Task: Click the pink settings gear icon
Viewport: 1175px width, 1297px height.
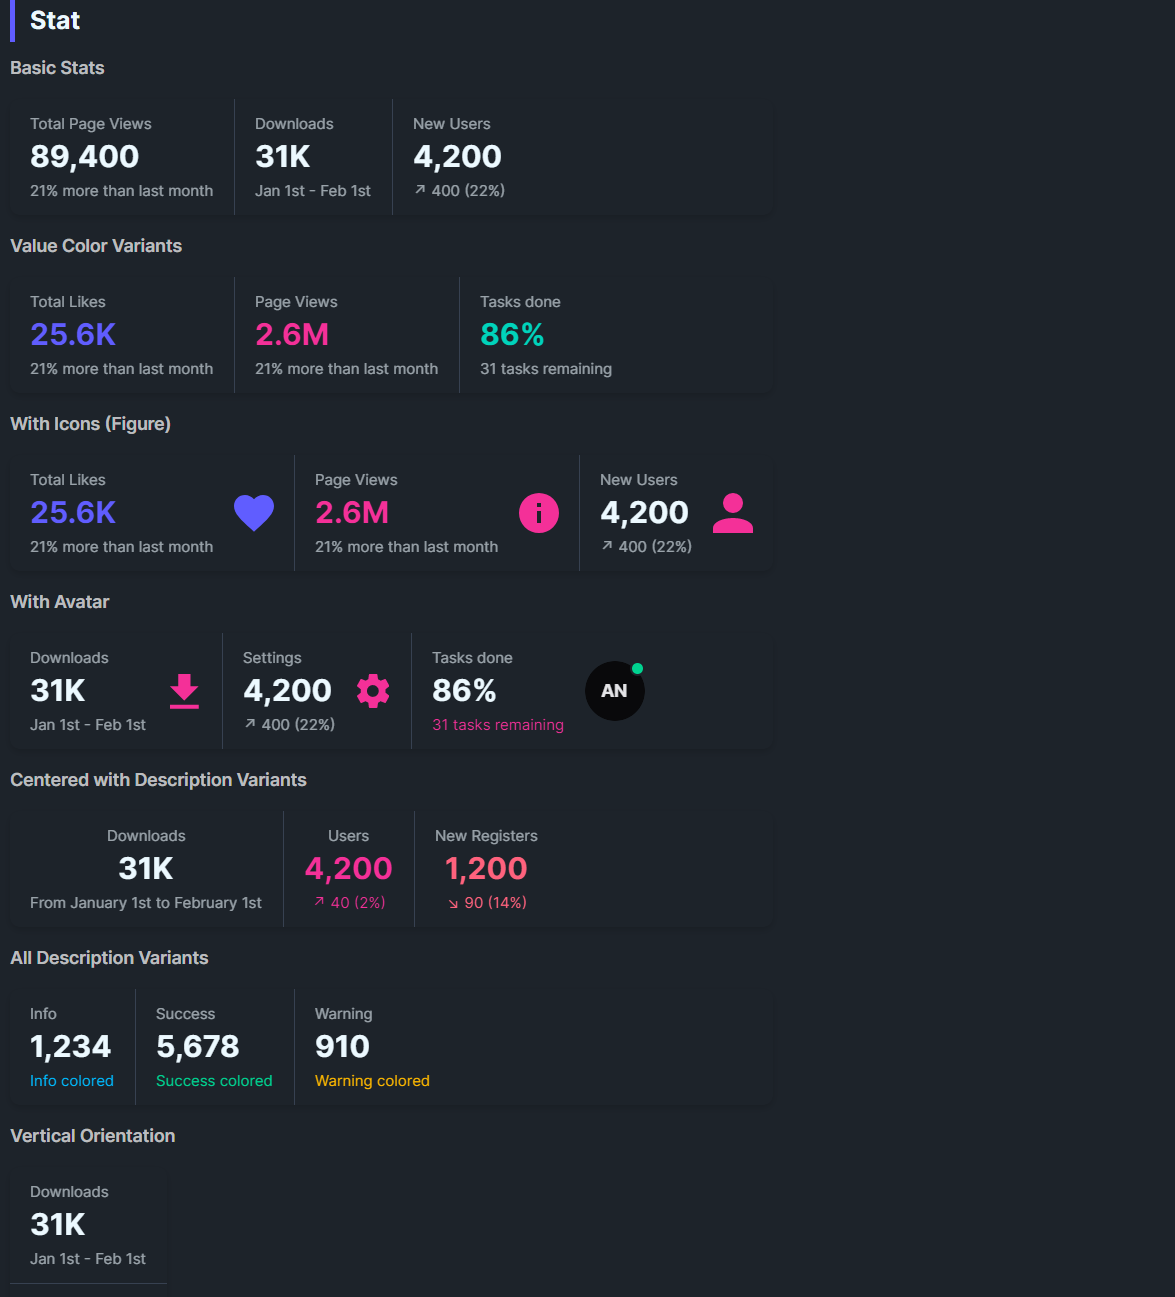Action: [x=373, y=691]
